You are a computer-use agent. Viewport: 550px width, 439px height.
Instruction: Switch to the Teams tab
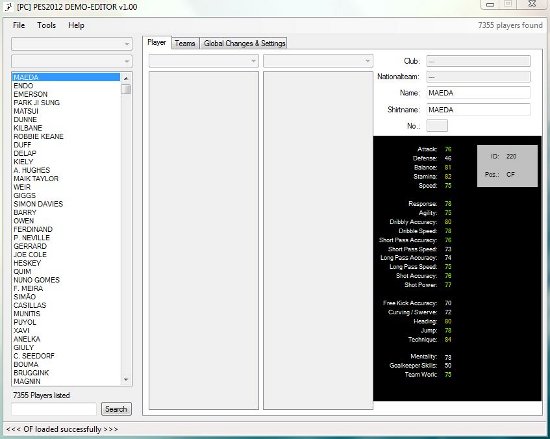click(x=185, y=43)
